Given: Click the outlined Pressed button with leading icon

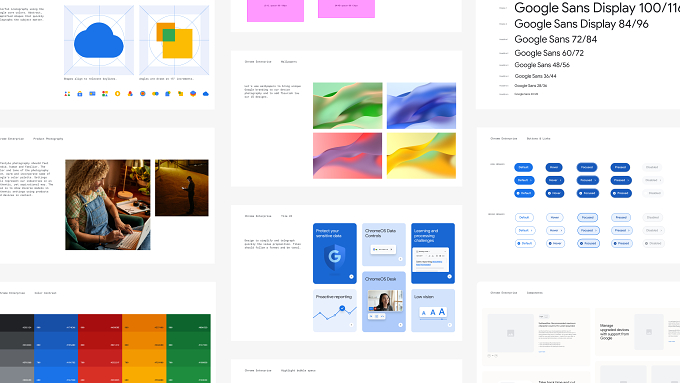Looking at the screenshot, I should coord(621,243).
